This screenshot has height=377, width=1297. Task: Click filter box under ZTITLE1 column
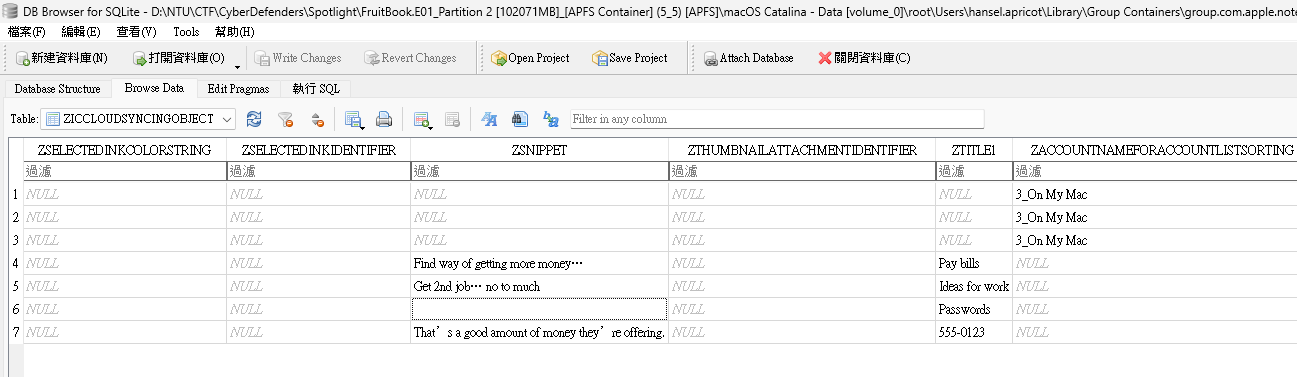[x=974, y=171]
